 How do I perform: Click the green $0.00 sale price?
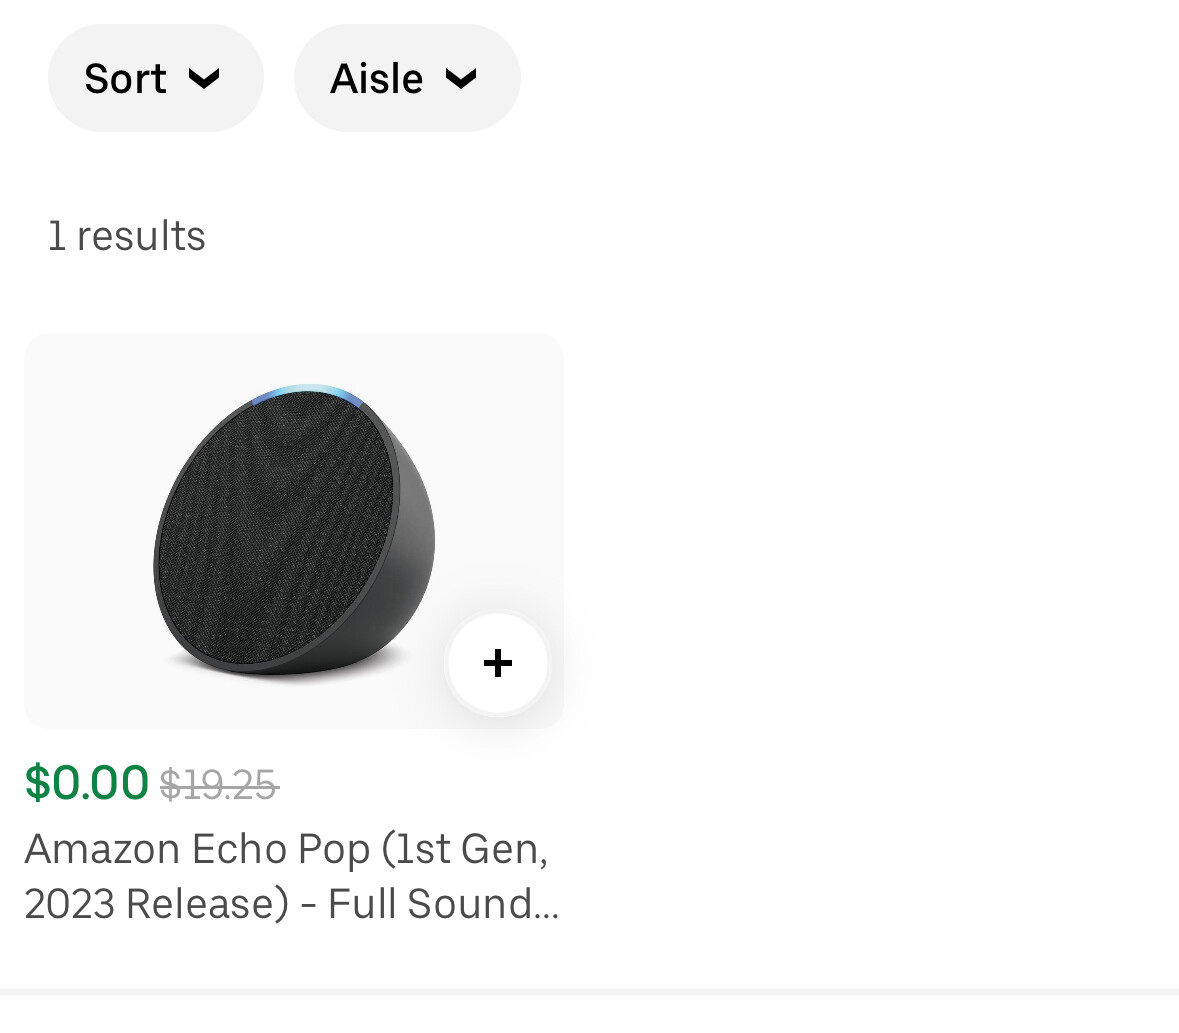coord(86,783)
